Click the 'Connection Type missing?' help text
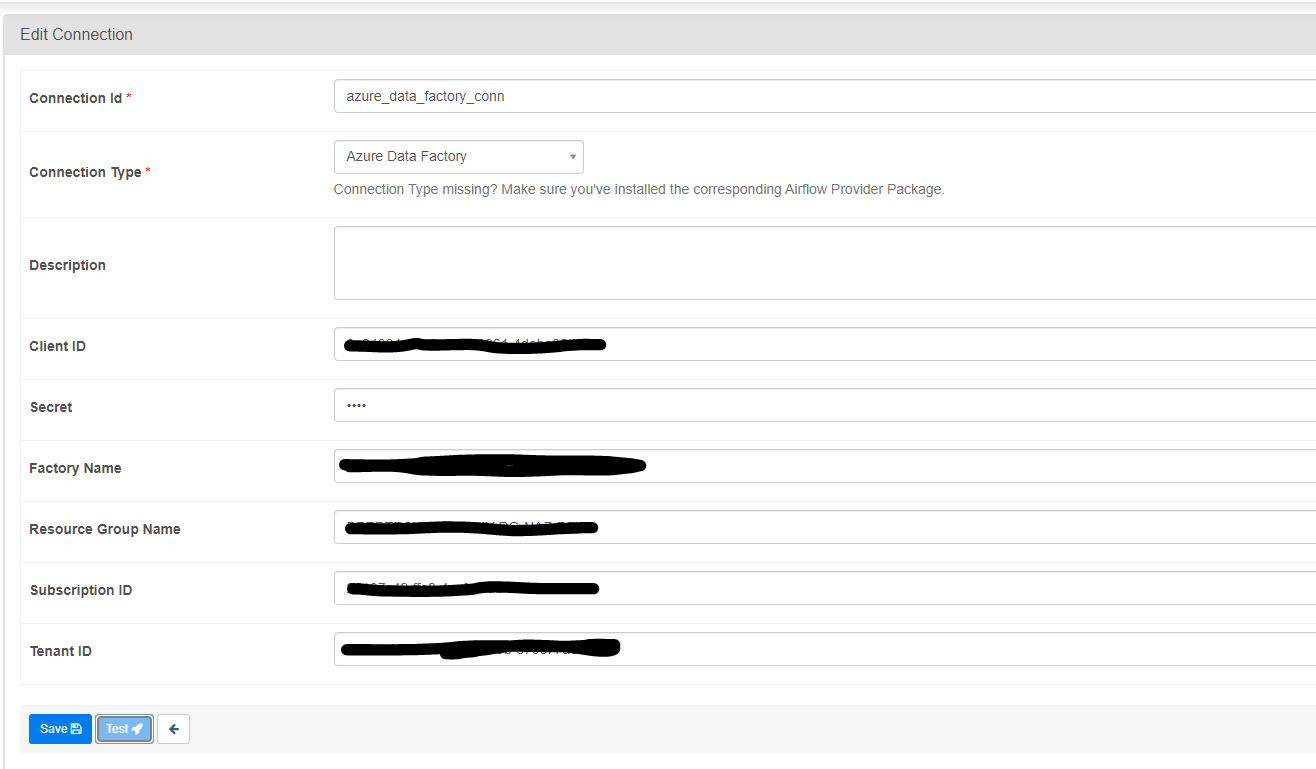The image size is (1316, 769). (639, 189)
